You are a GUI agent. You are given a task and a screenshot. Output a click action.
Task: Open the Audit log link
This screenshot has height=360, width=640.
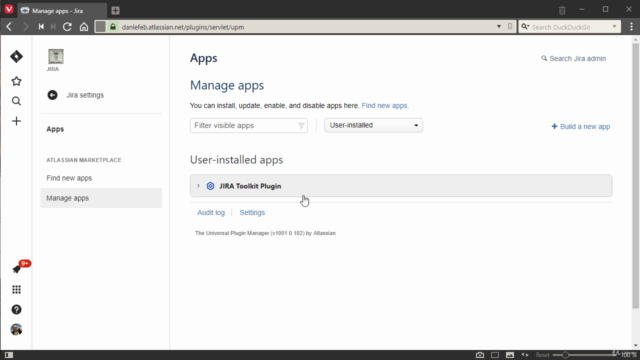211,213
